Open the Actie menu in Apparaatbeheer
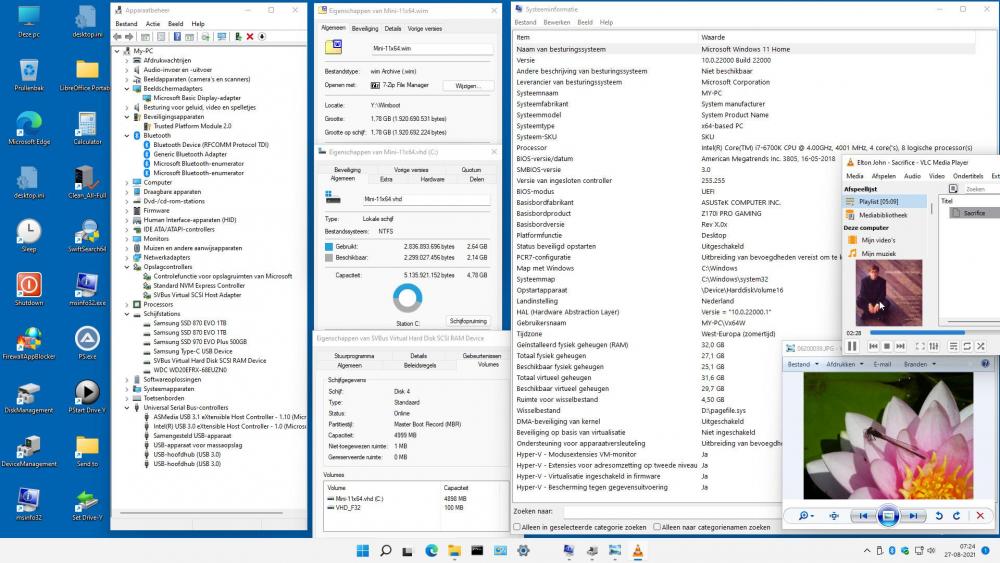Viewport: 1000px width, 563px height. click(x=152, y=23)
